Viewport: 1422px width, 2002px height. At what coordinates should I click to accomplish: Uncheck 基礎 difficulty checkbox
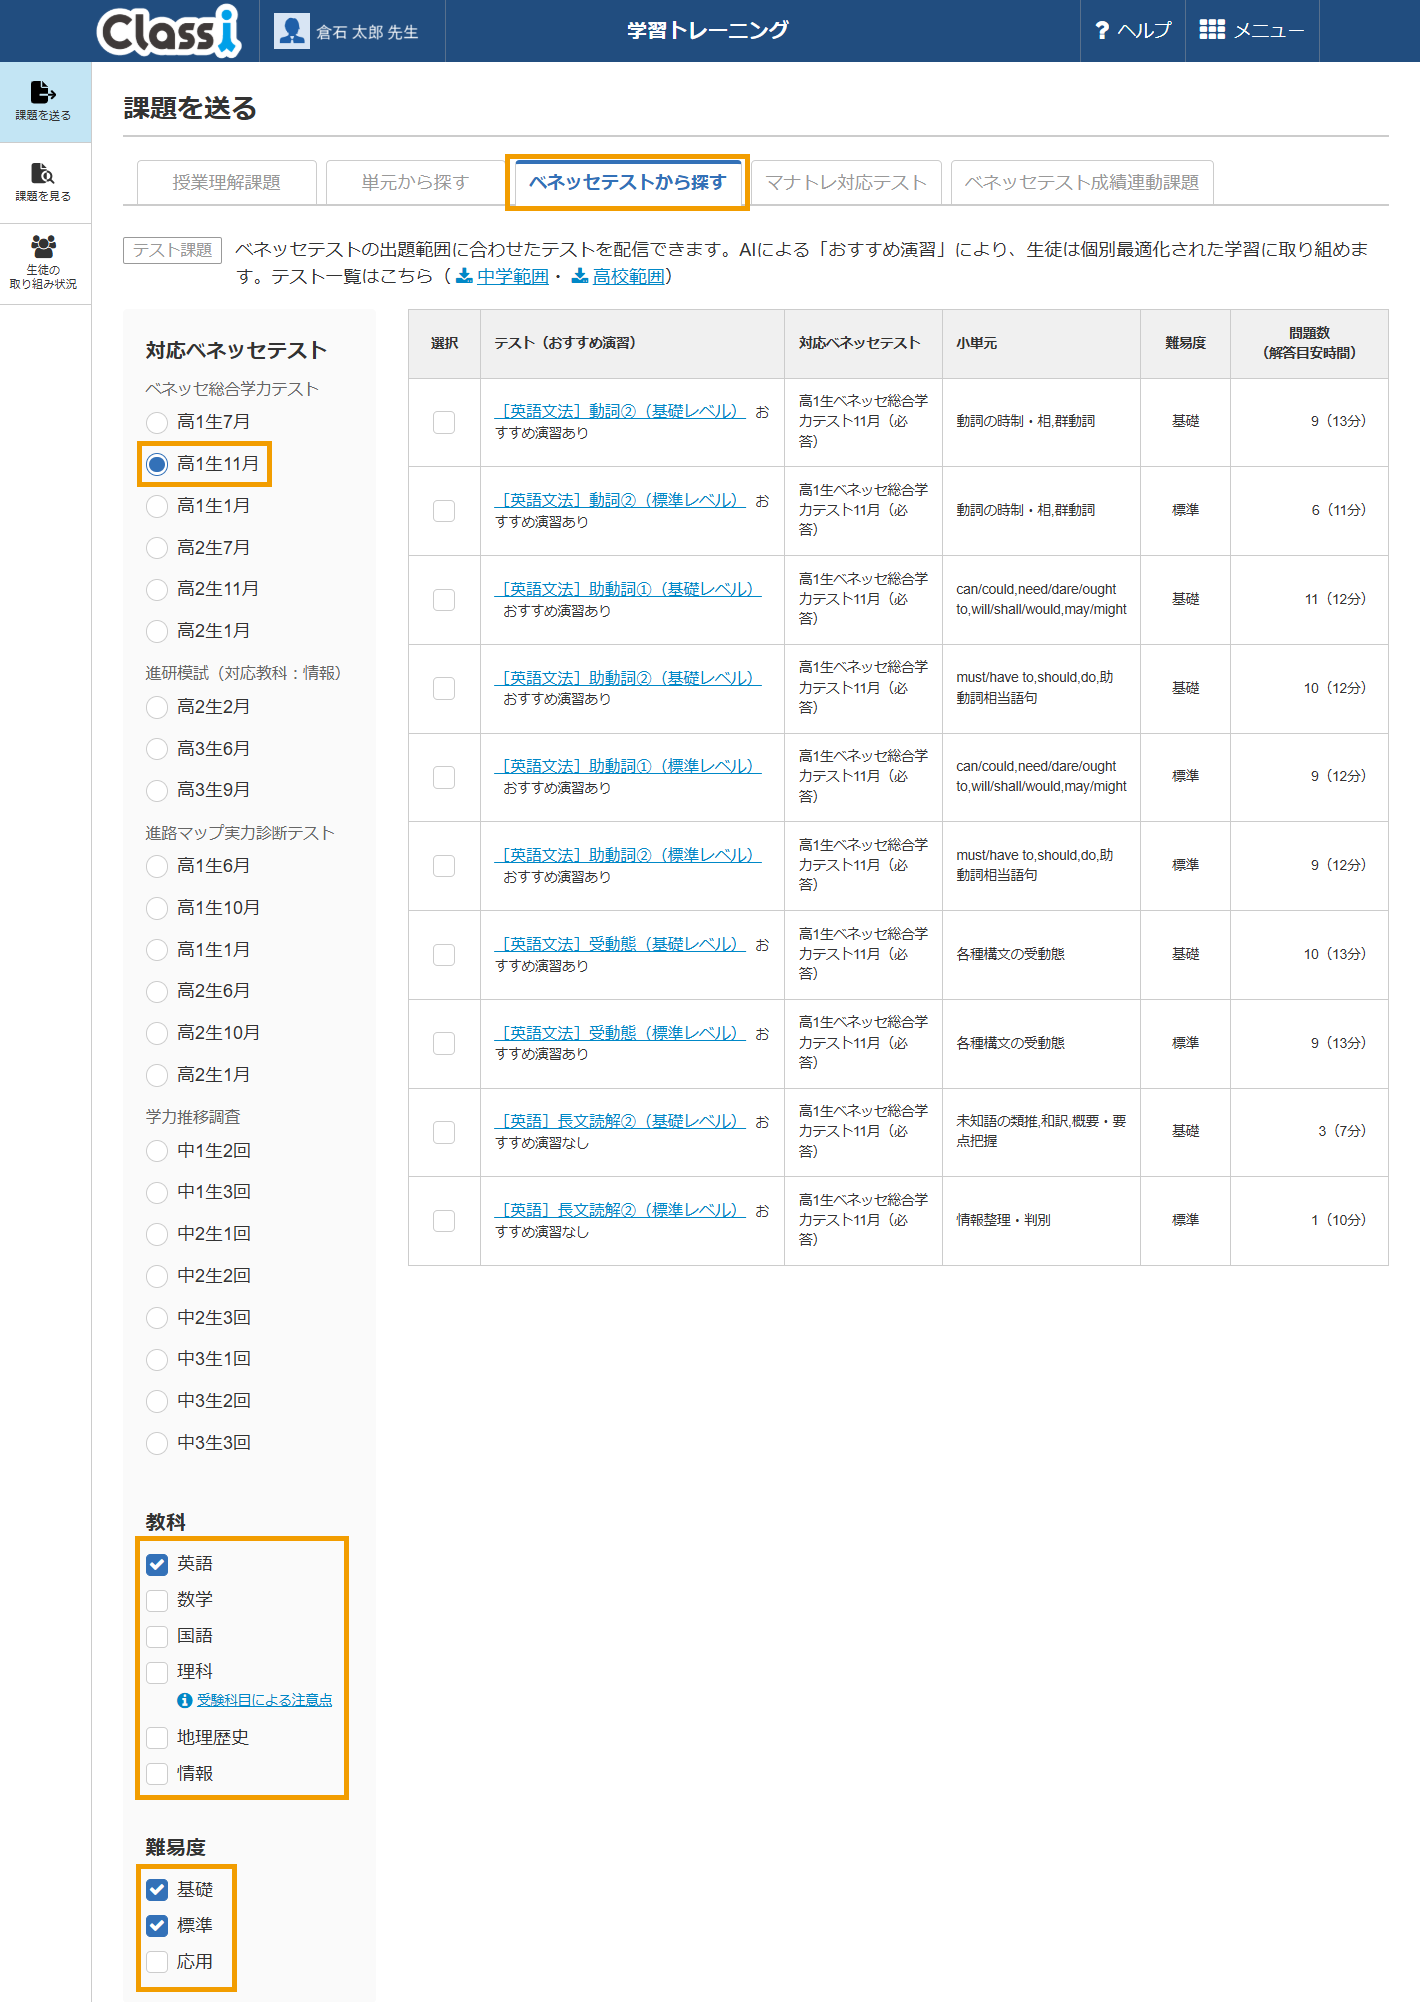tap(157, 1890)
